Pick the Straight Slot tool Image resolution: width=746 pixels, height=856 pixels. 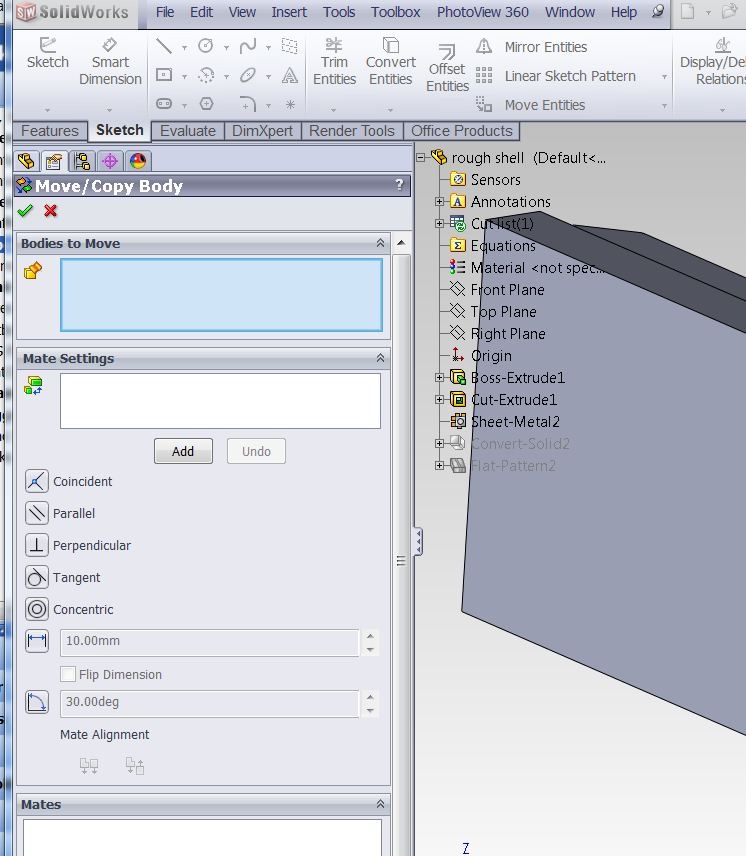click(x=164, y=104)
